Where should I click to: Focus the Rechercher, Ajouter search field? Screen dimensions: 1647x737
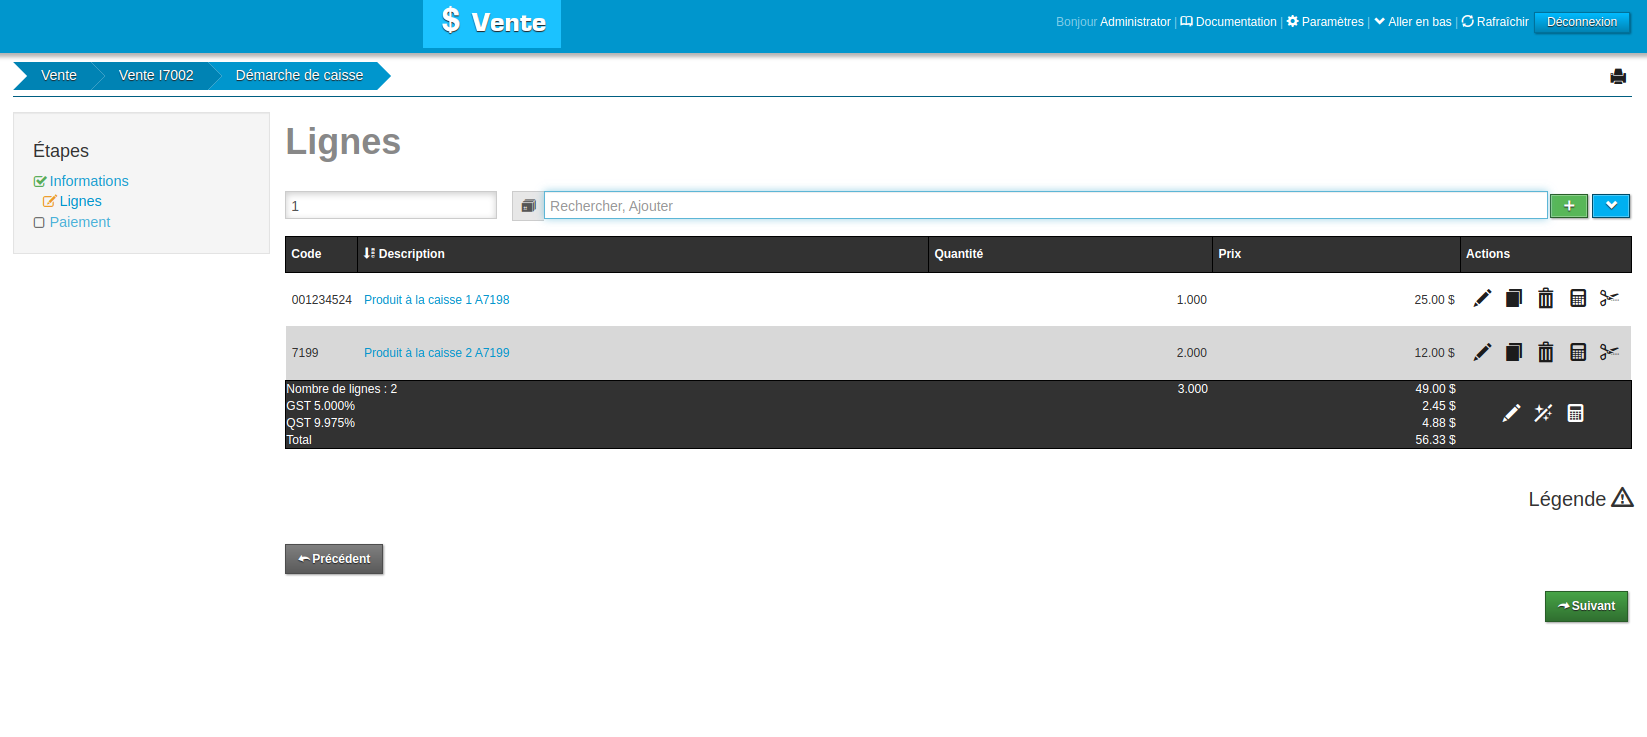tap(1044, 206)
